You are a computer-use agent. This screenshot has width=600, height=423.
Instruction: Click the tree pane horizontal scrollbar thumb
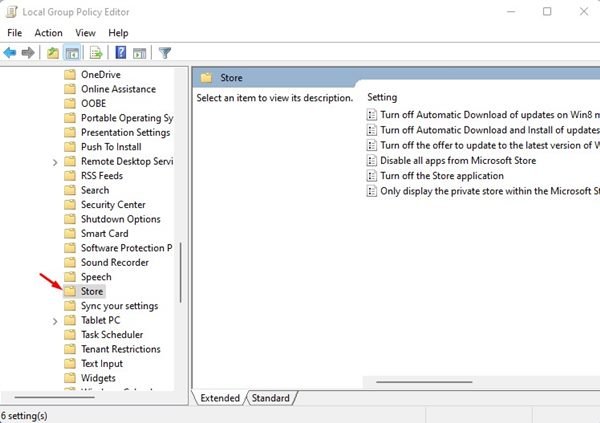point(54,397)
